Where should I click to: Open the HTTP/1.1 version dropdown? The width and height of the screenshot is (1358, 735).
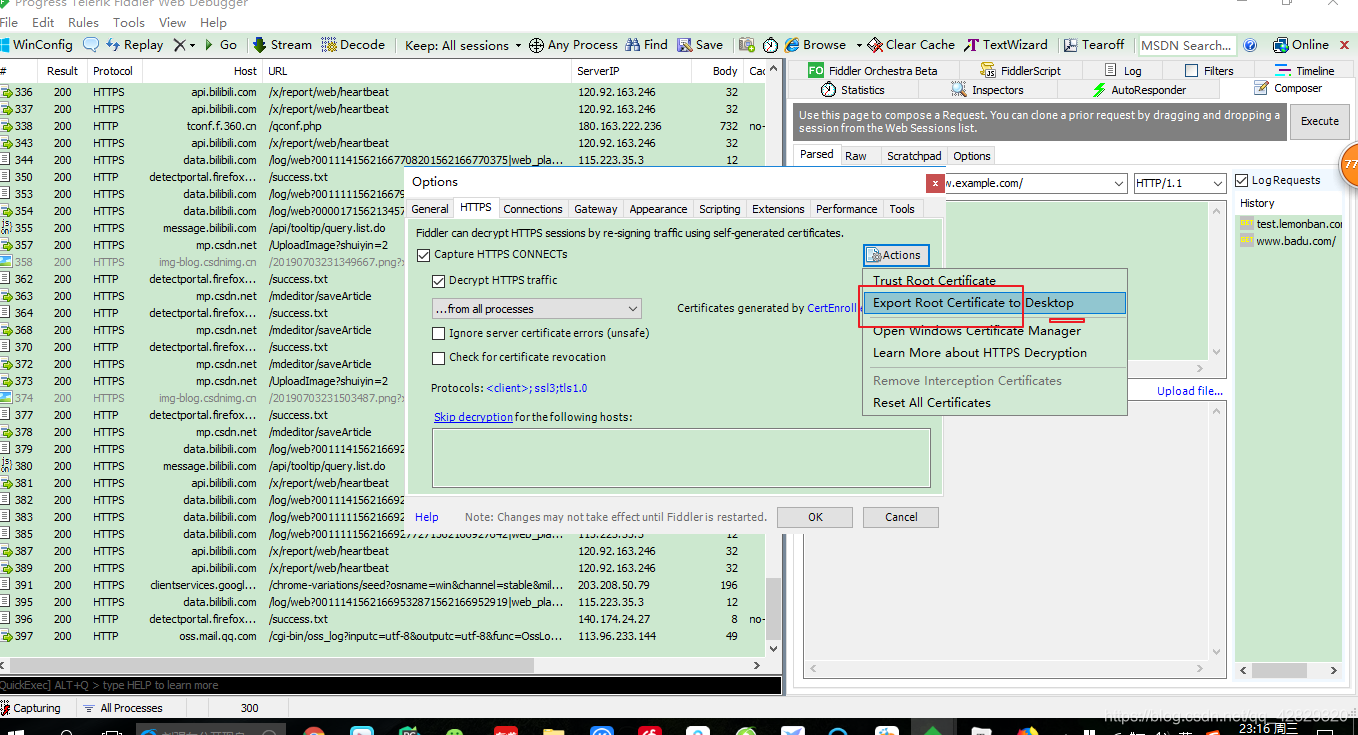(x=1180, y=183)
